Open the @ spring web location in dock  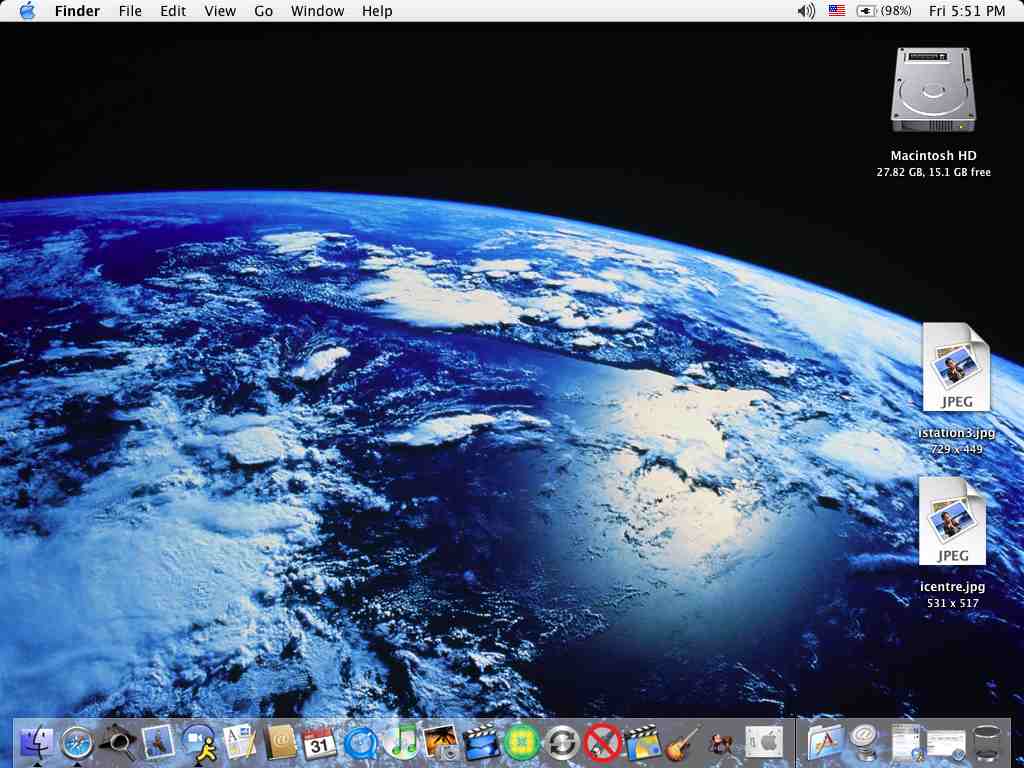coord(866,743)
